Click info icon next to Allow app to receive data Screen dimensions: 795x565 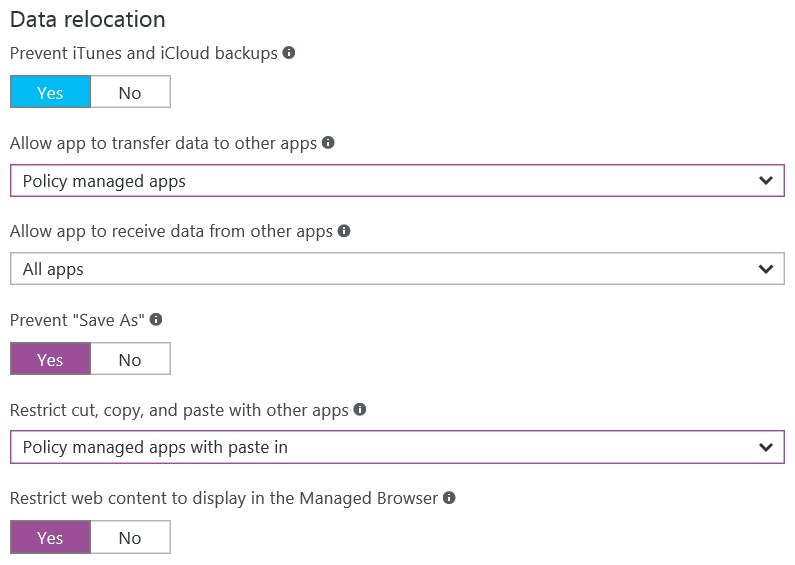344,231
